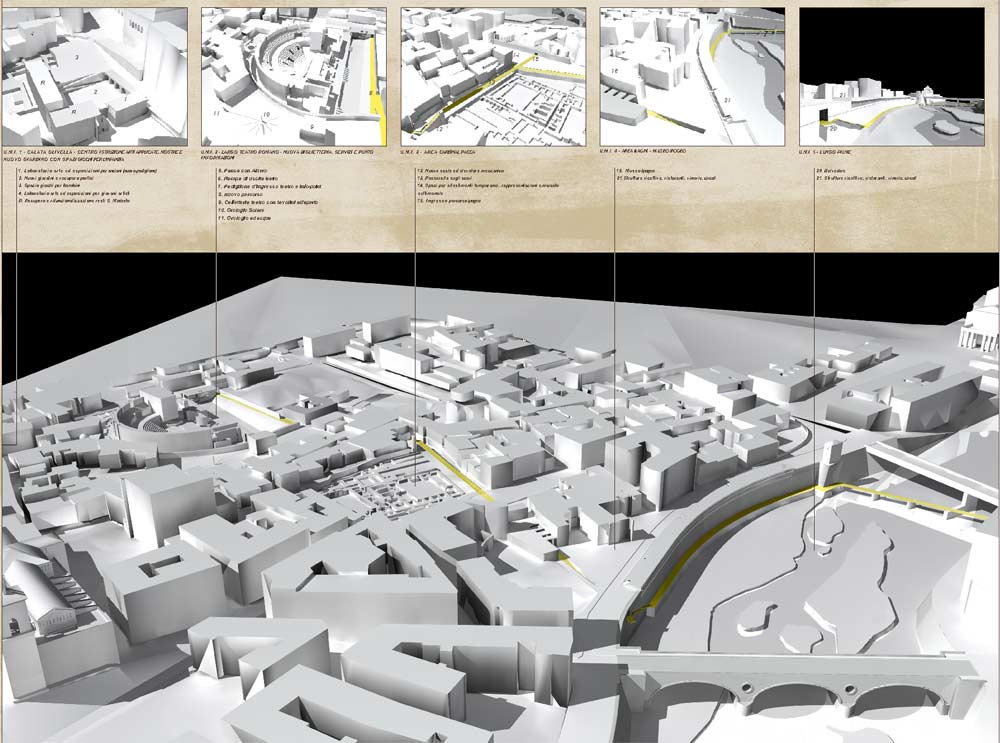1000x743 pixels.
Task: Open the U.M.I. 1 model thumbnail
Action: [x=94, y=76]
